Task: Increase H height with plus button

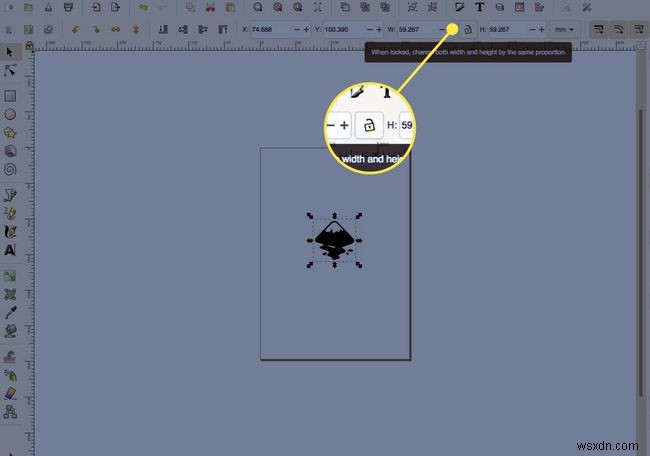Action: point(541,29)
